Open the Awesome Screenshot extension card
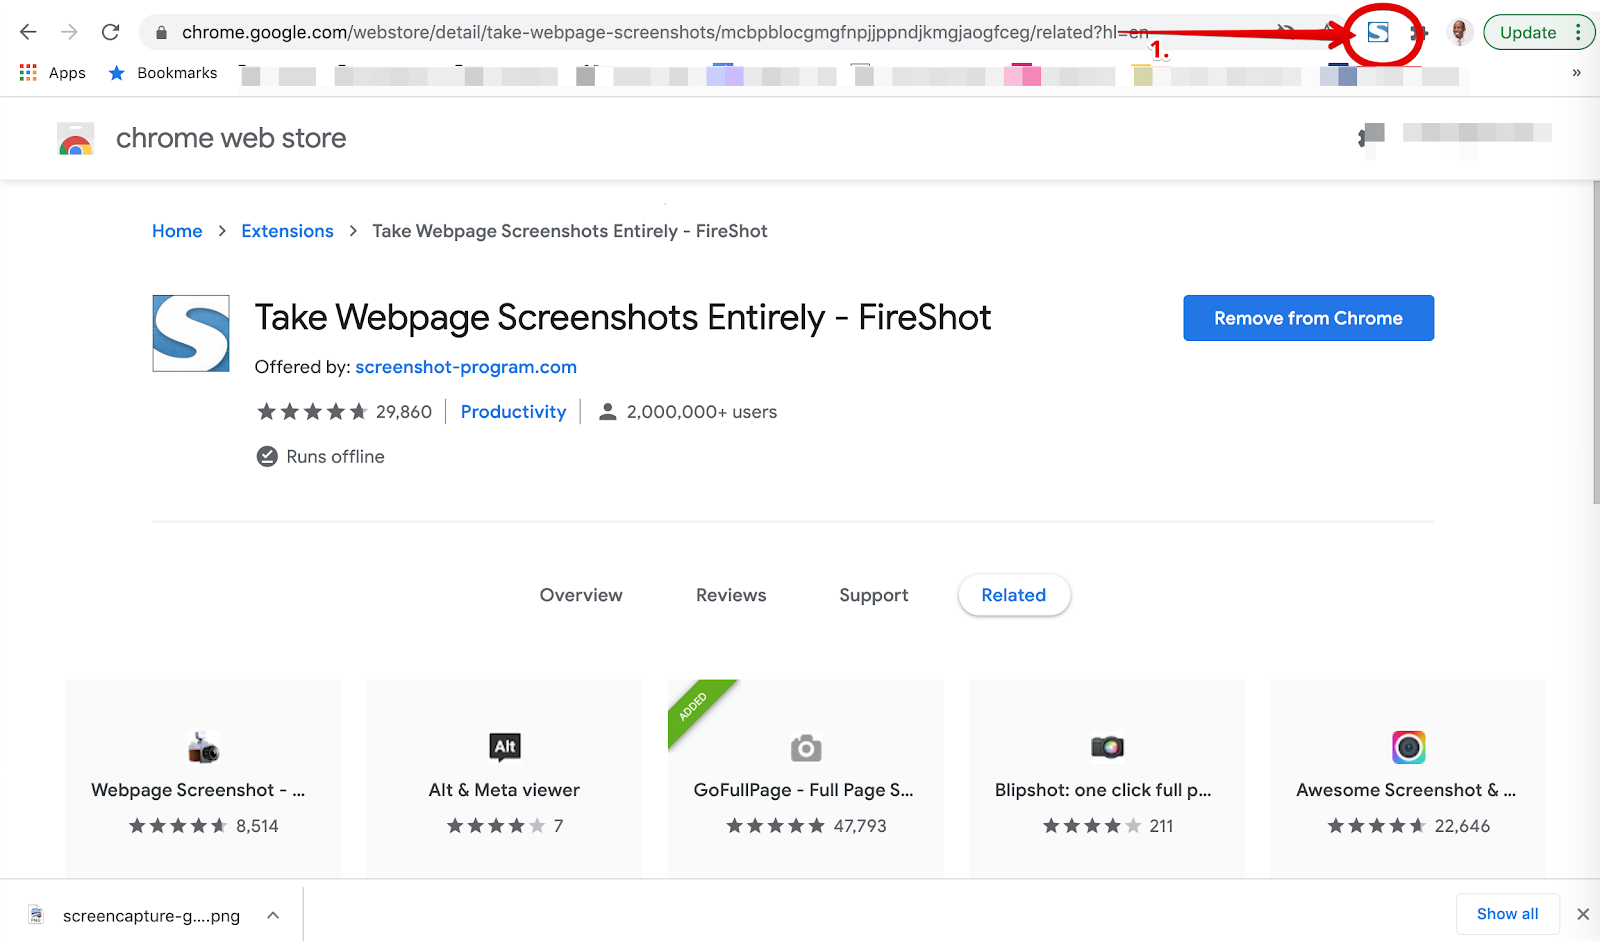This screenshot has height=941, width=1600. point(1408,779)
